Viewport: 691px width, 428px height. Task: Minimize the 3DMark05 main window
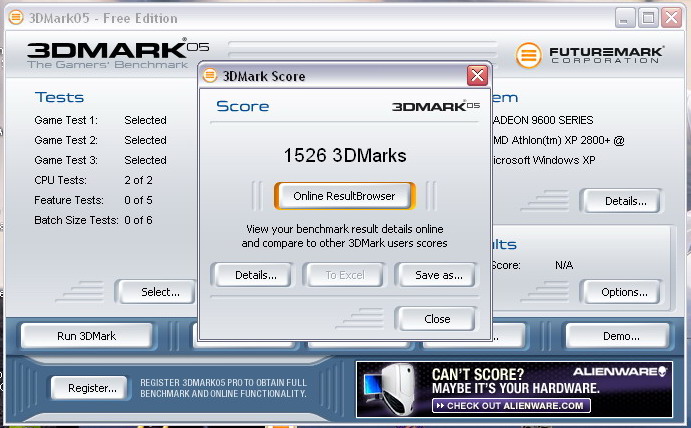pyautogui.click(x=624, y=18)
